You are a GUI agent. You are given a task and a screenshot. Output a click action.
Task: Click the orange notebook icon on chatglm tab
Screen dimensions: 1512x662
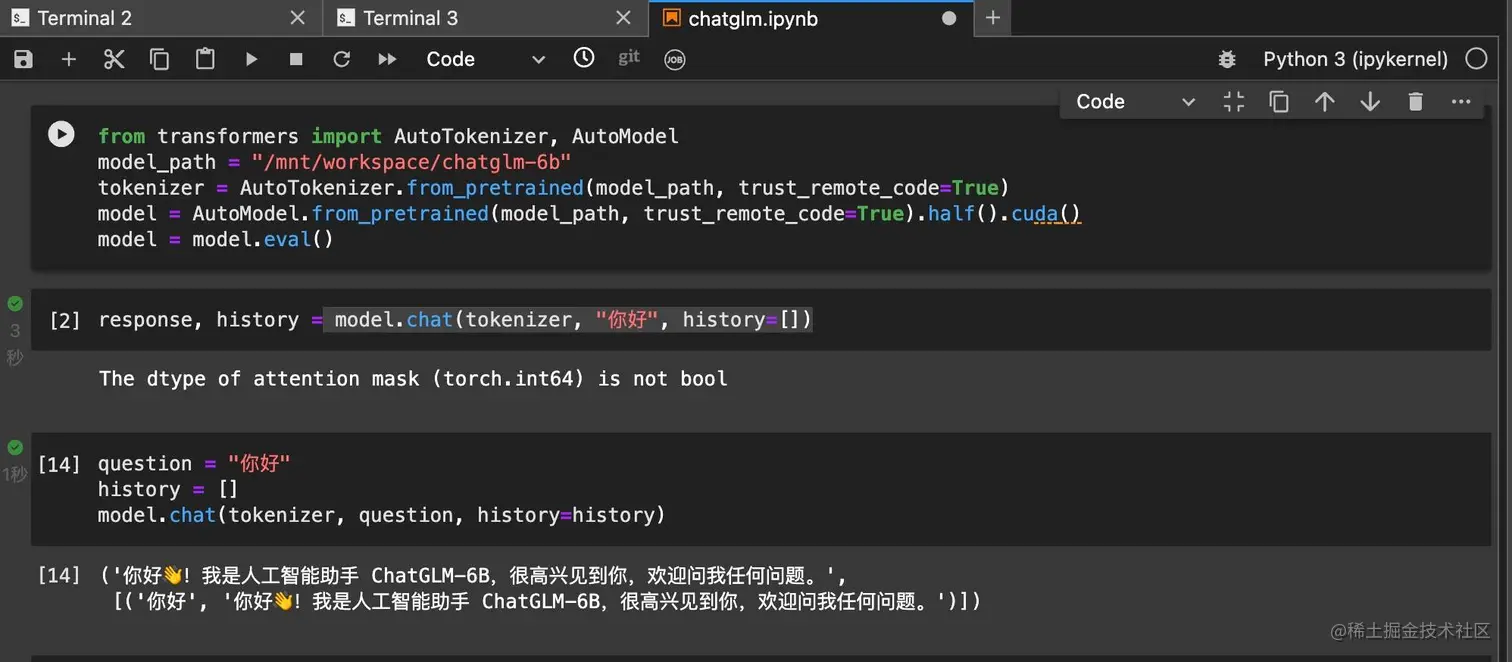point(671,18)
